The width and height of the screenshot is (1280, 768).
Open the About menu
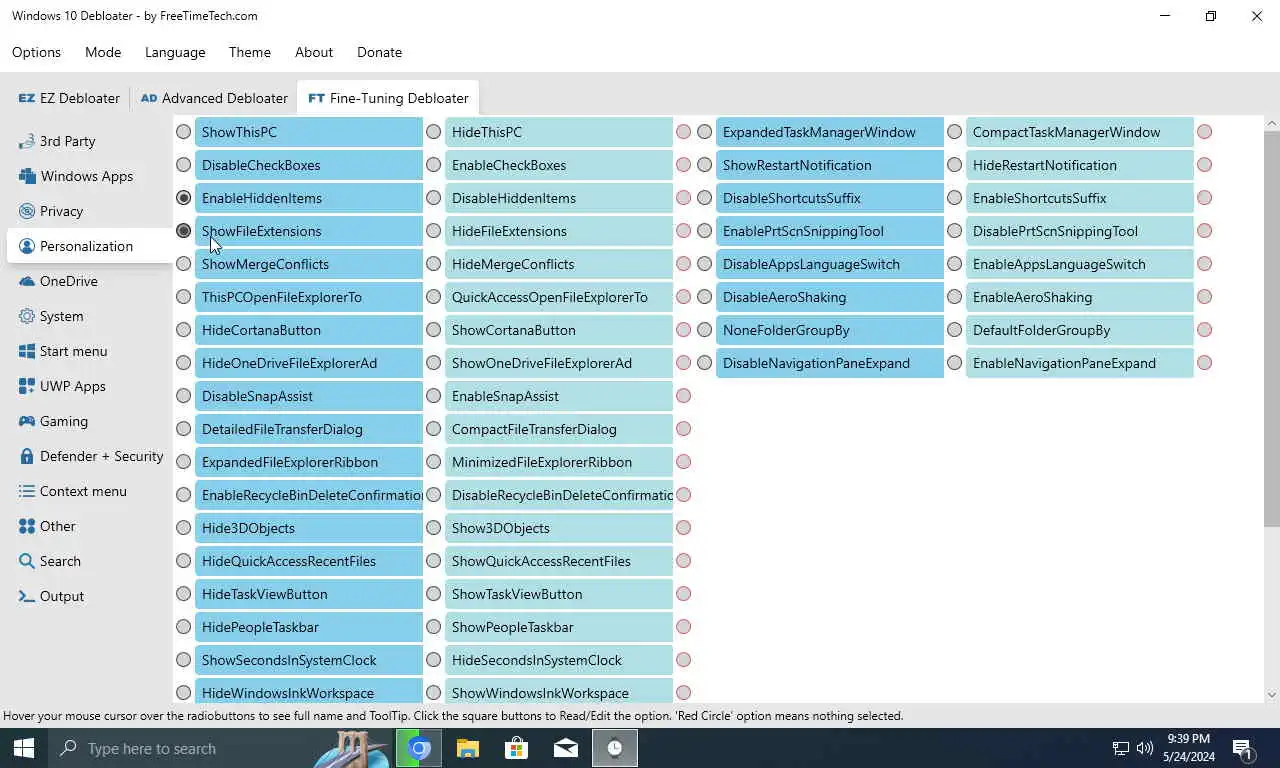point(314,52)
